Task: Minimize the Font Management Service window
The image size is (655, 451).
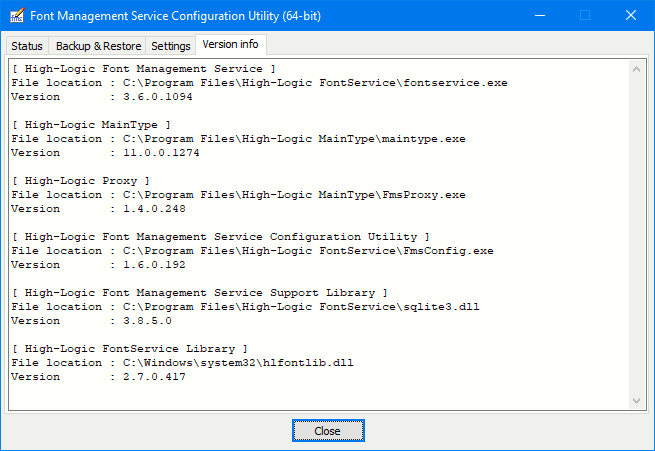Action: [x=541, y=16]
